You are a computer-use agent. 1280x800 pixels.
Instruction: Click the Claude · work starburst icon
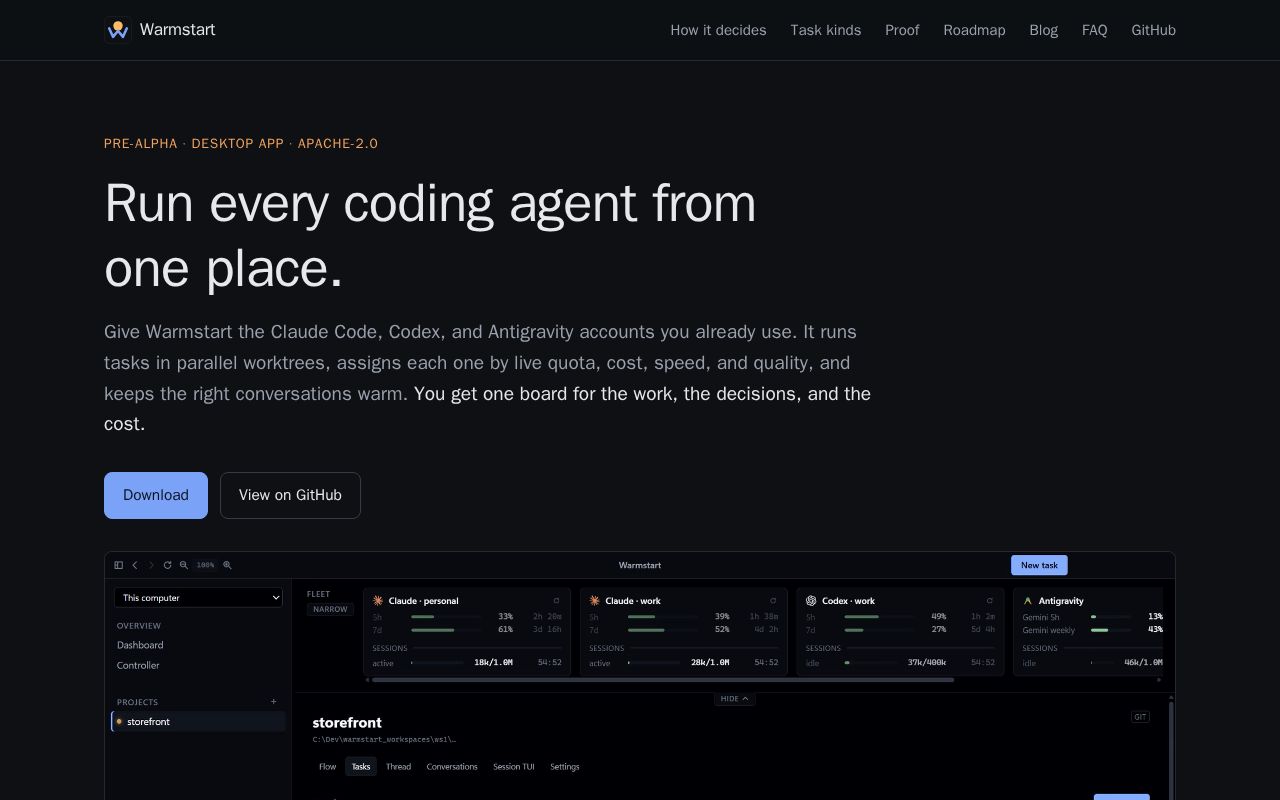pos(594,601)
